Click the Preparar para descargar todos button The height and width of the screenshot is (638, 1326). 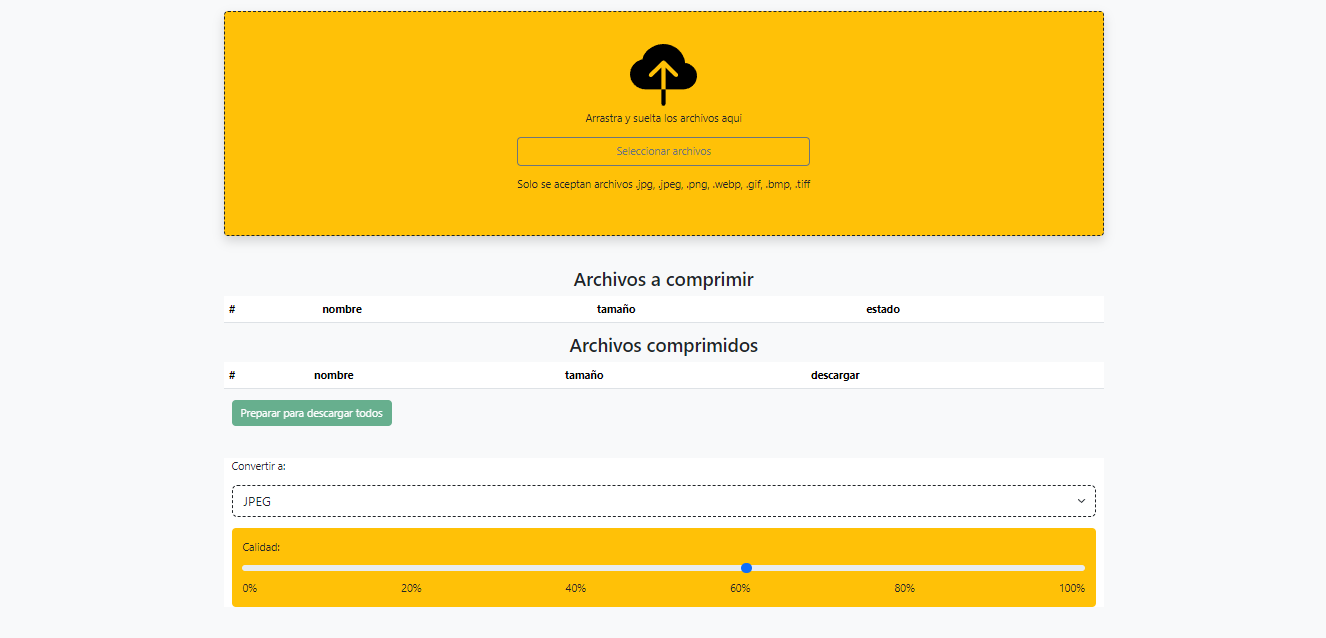coord(312,413)
